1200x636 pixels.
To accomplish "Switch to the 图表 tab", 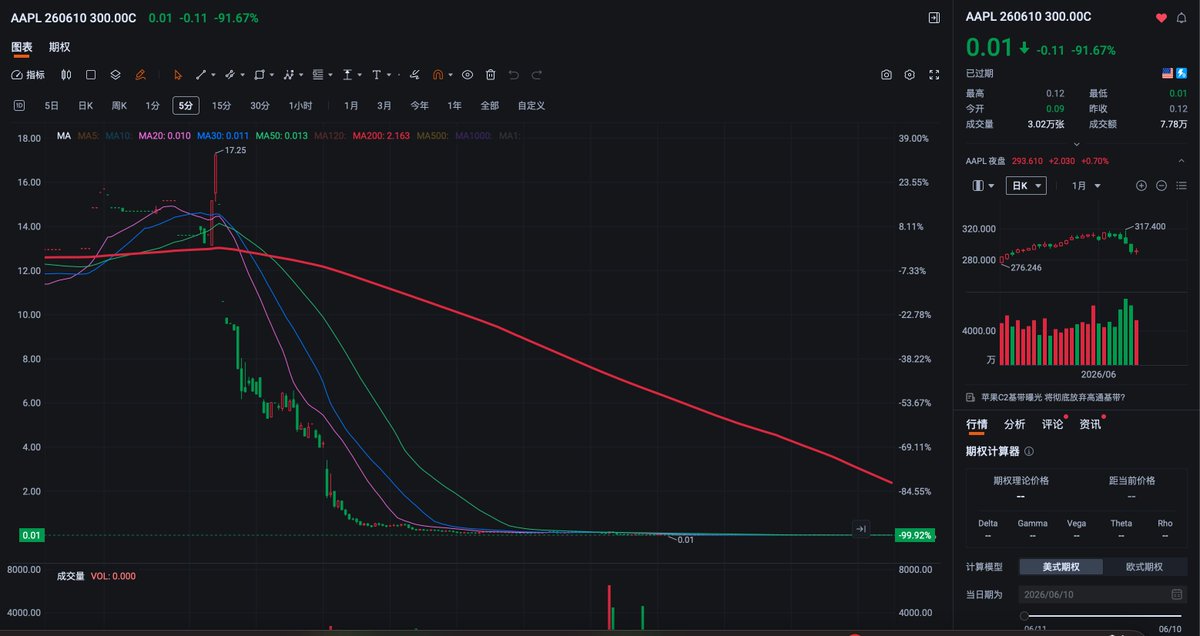I will pos(22,46).
